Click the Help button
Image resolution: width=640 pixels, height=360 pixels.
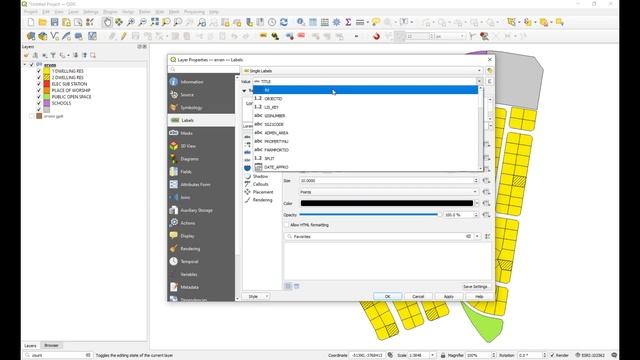479,296
